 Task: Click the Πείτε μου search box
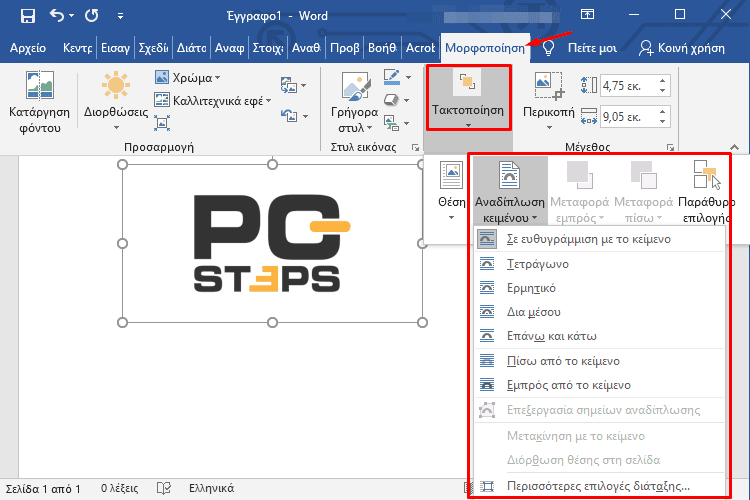click(x=592, y=48)
